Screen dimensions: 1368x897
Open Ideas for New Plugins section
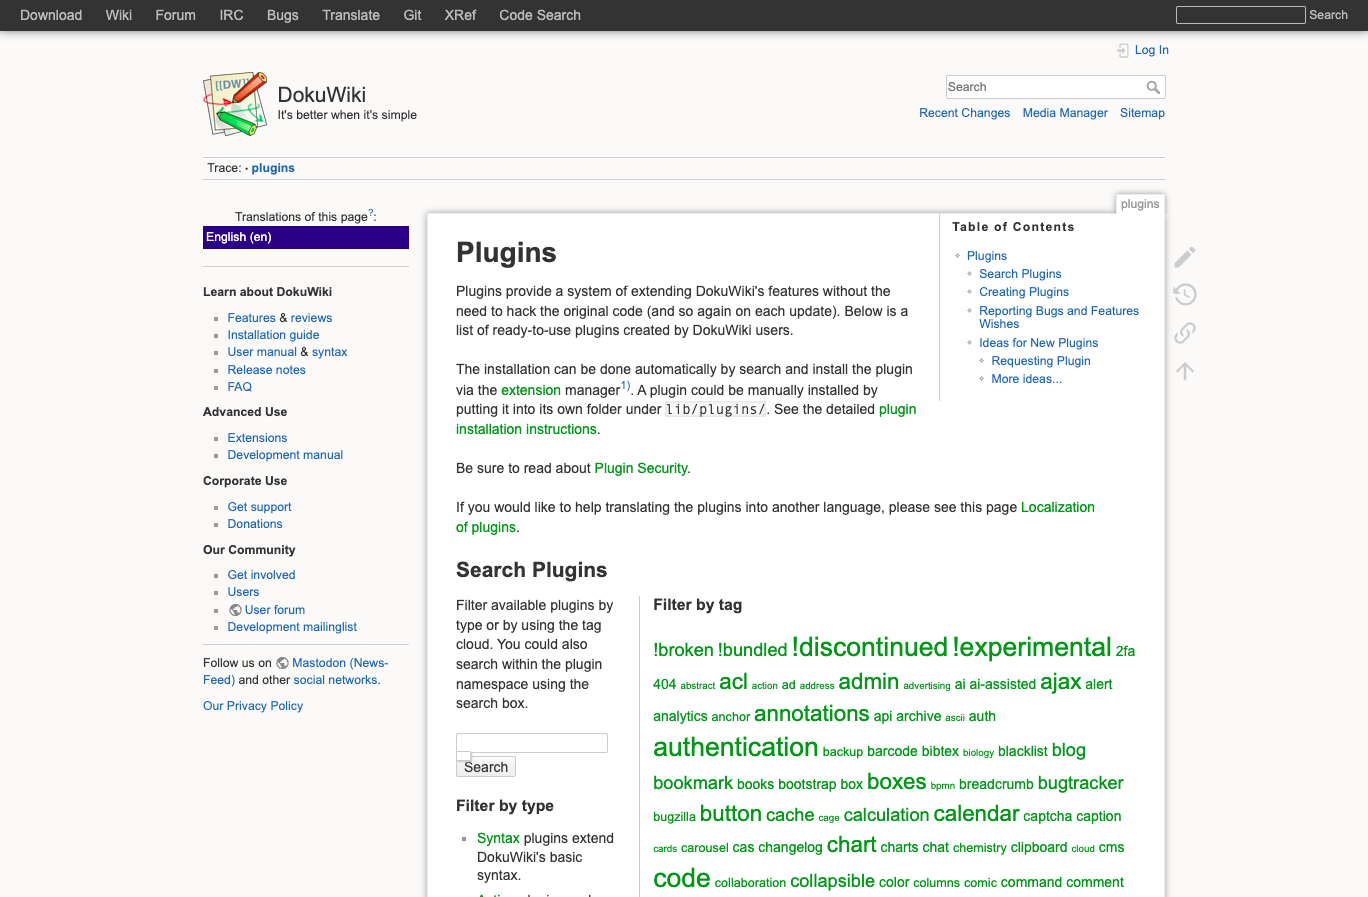(1039, 343)
